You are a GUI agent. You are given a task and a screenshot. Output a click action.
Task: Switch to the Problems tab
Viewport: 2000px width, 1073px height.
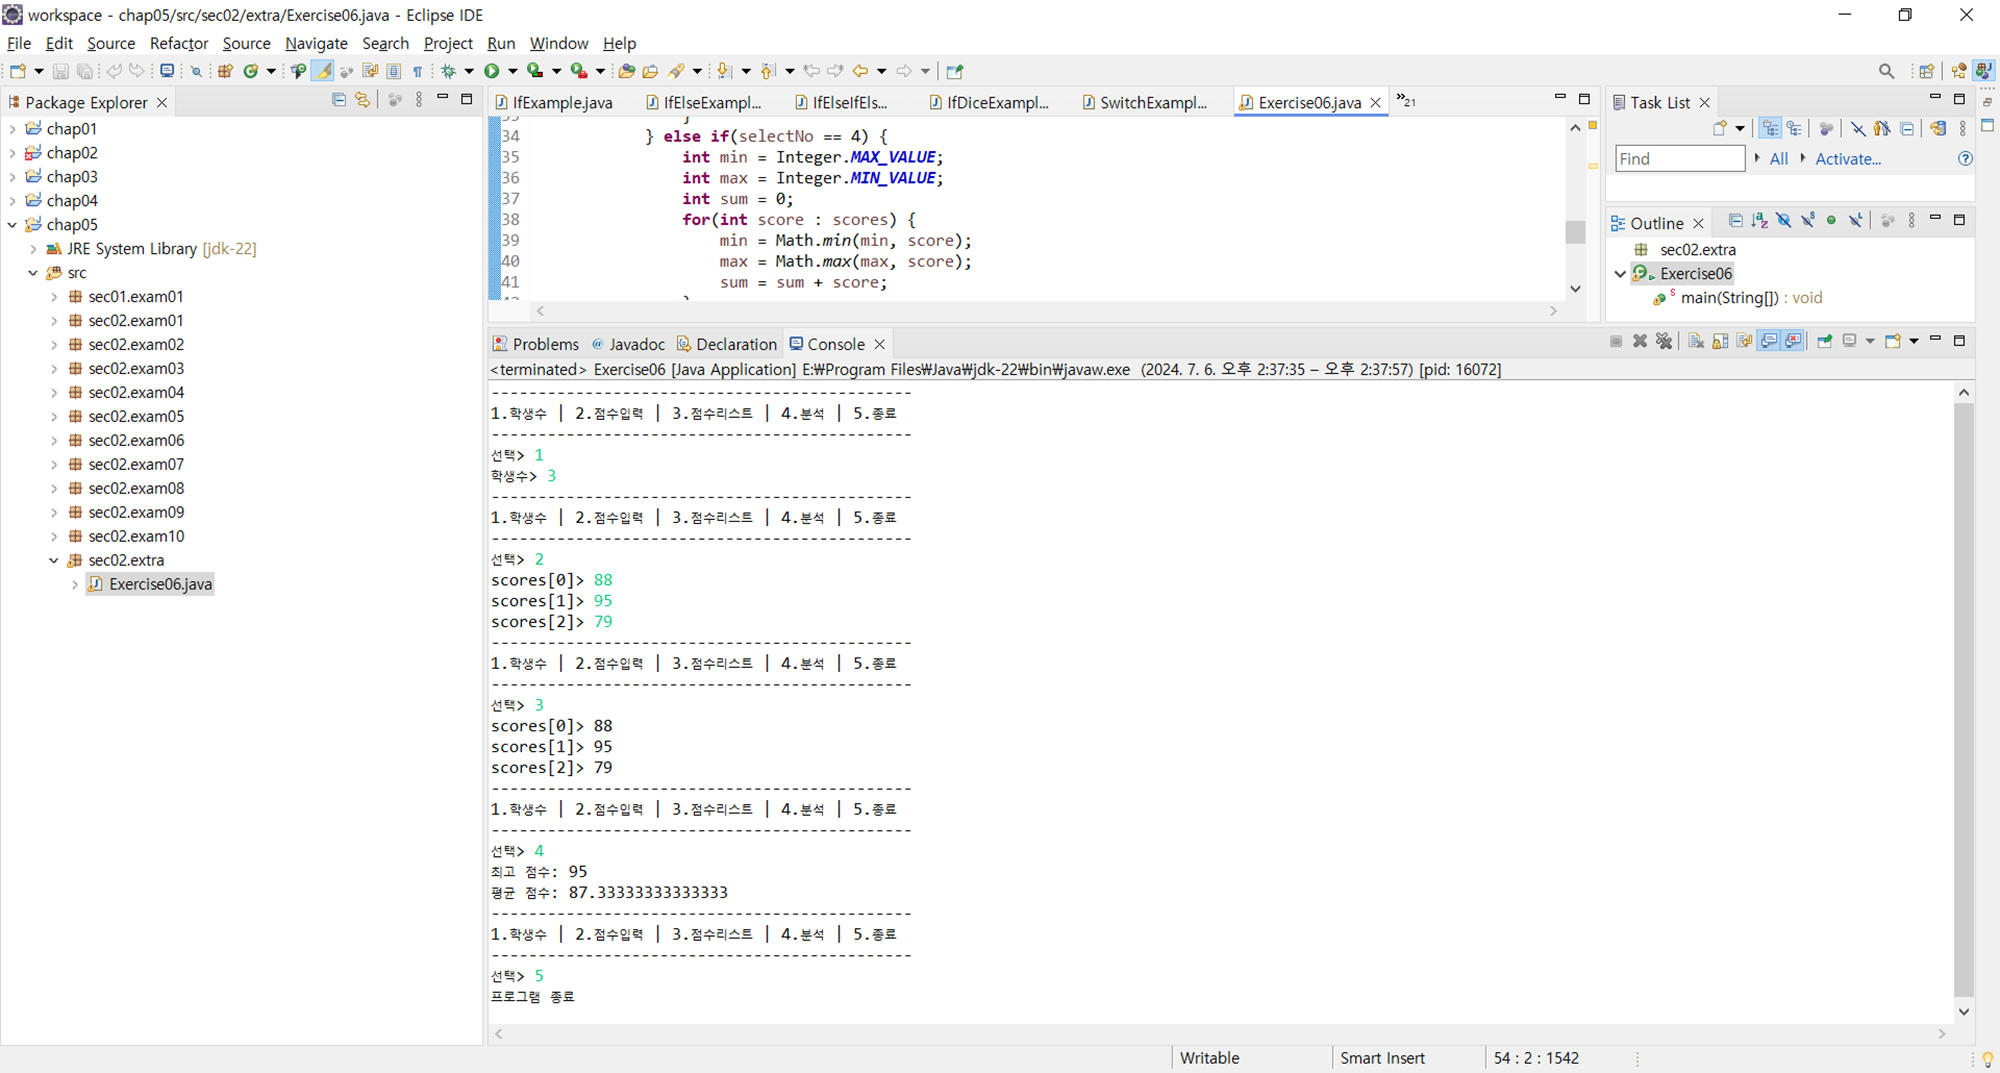pos(536,344)
